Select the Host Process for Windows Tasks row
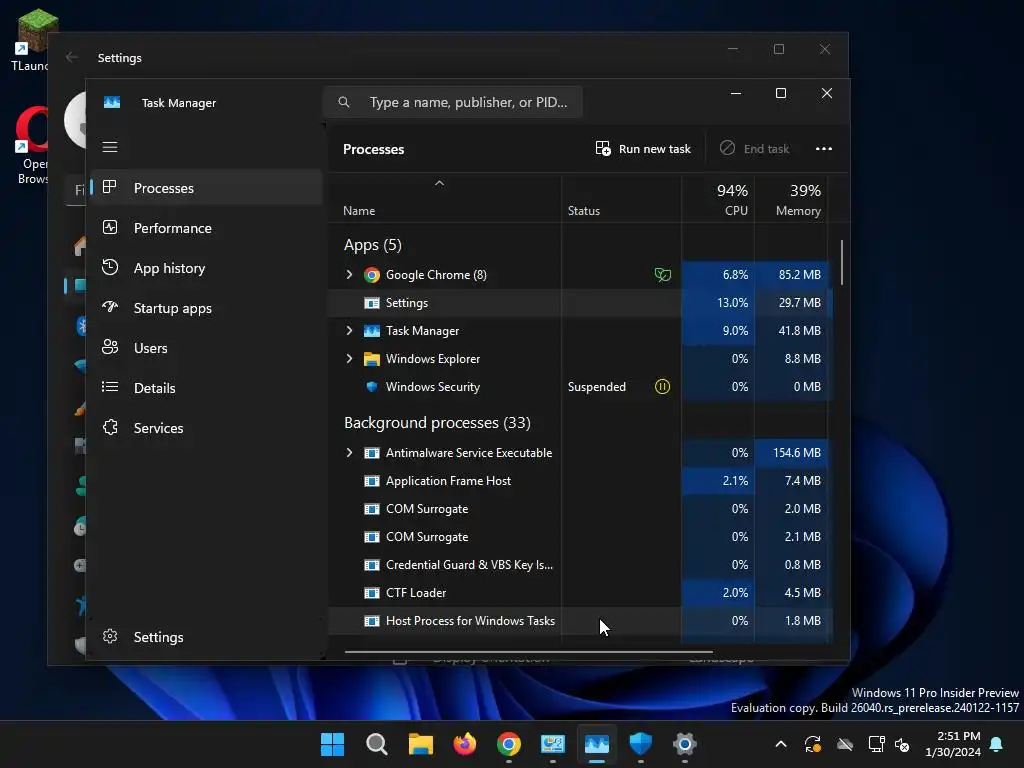1024x768 pixels. (581, 621)
